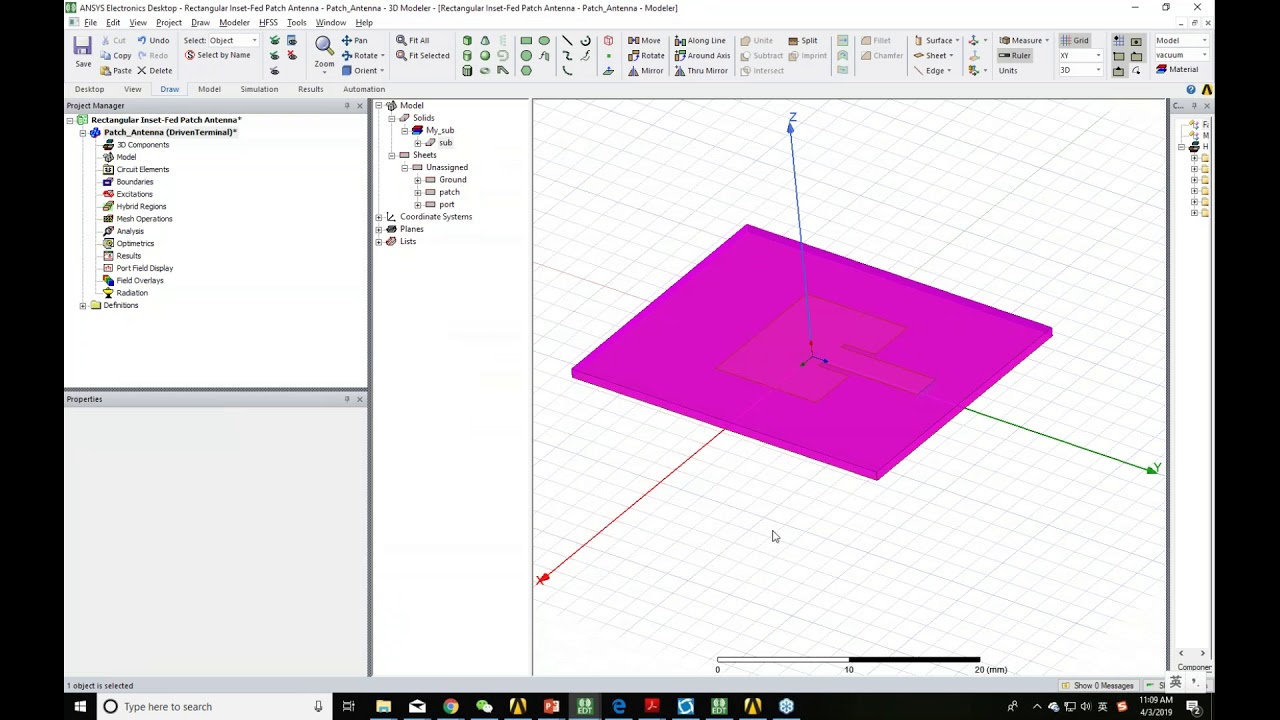Image resolution: width=1280 pixels, height=720 pixels.
Task: Draw an ellipse sheet
Action: (544, 41)
